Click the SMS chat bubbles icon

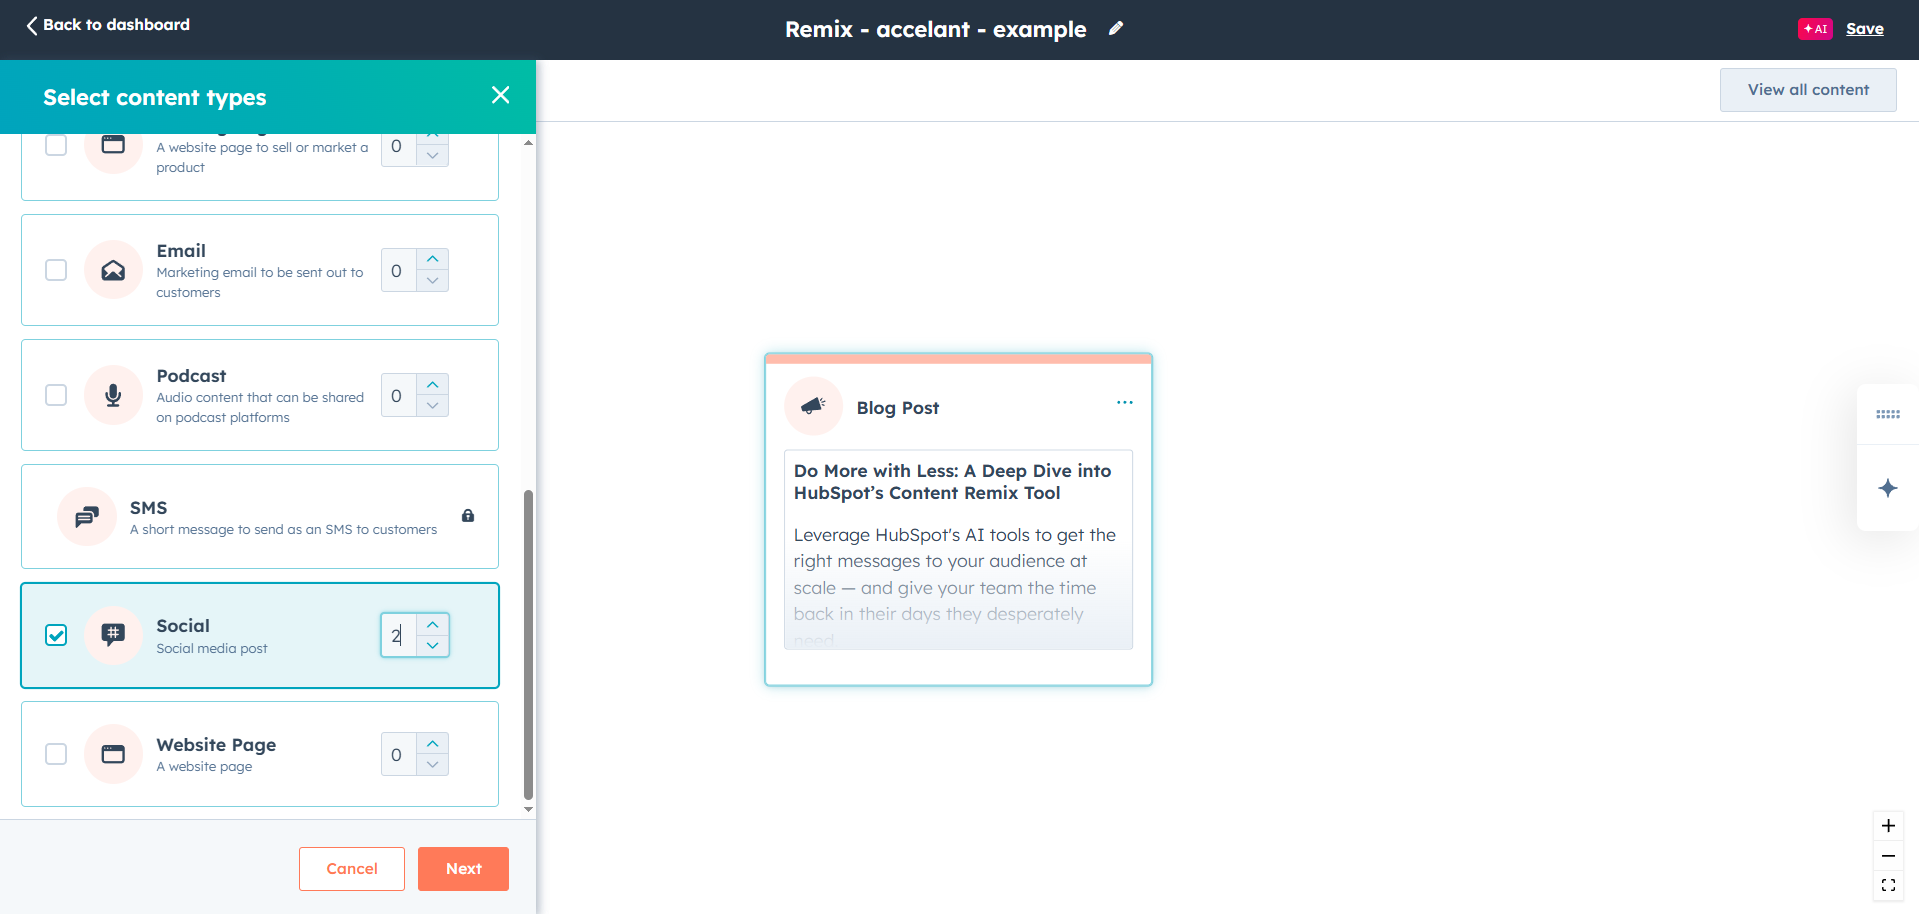(87, 516)
